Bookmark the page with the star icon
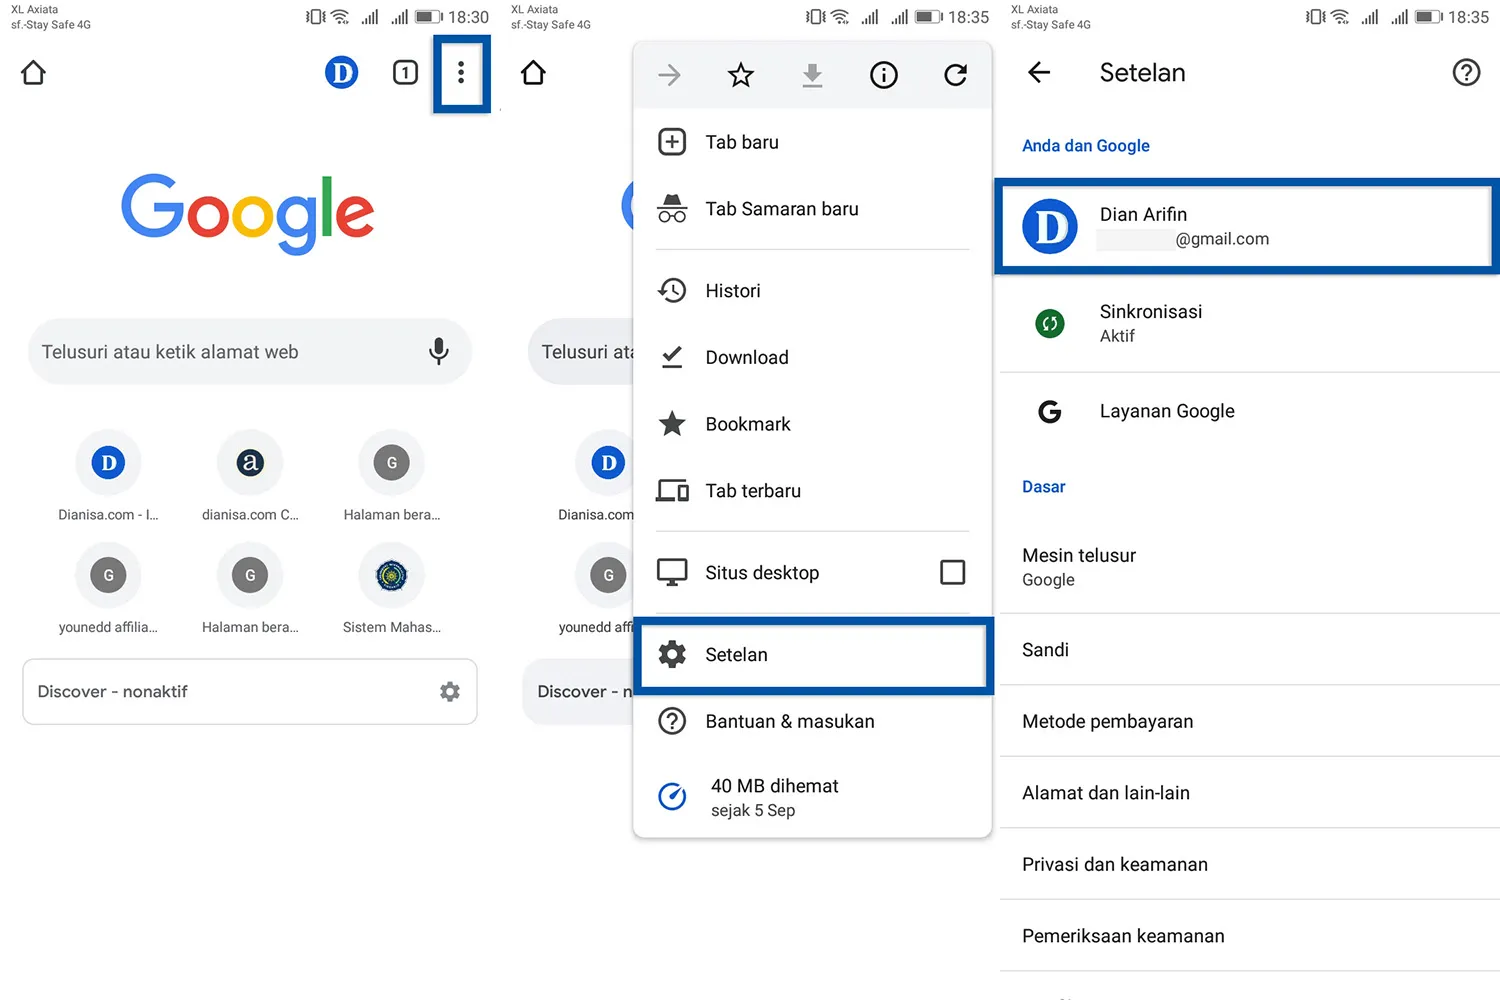This screenshot has width=1500, height=1000. 741,74
